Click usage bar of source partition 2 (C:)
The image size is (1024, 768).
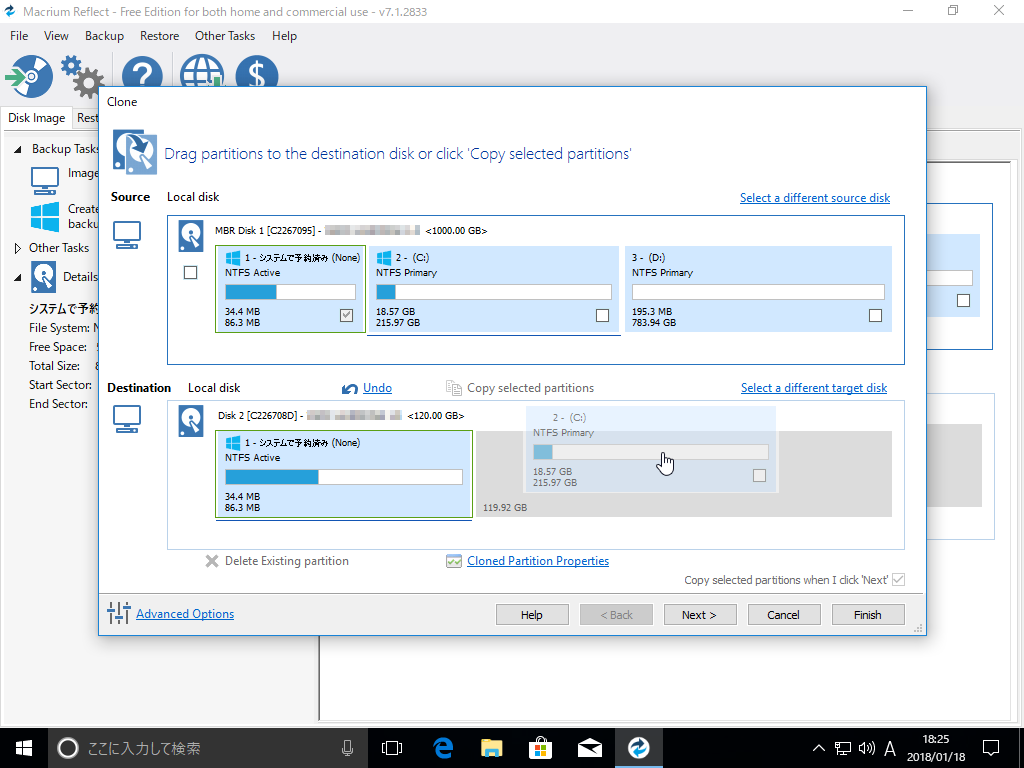(x=494, y=292)
